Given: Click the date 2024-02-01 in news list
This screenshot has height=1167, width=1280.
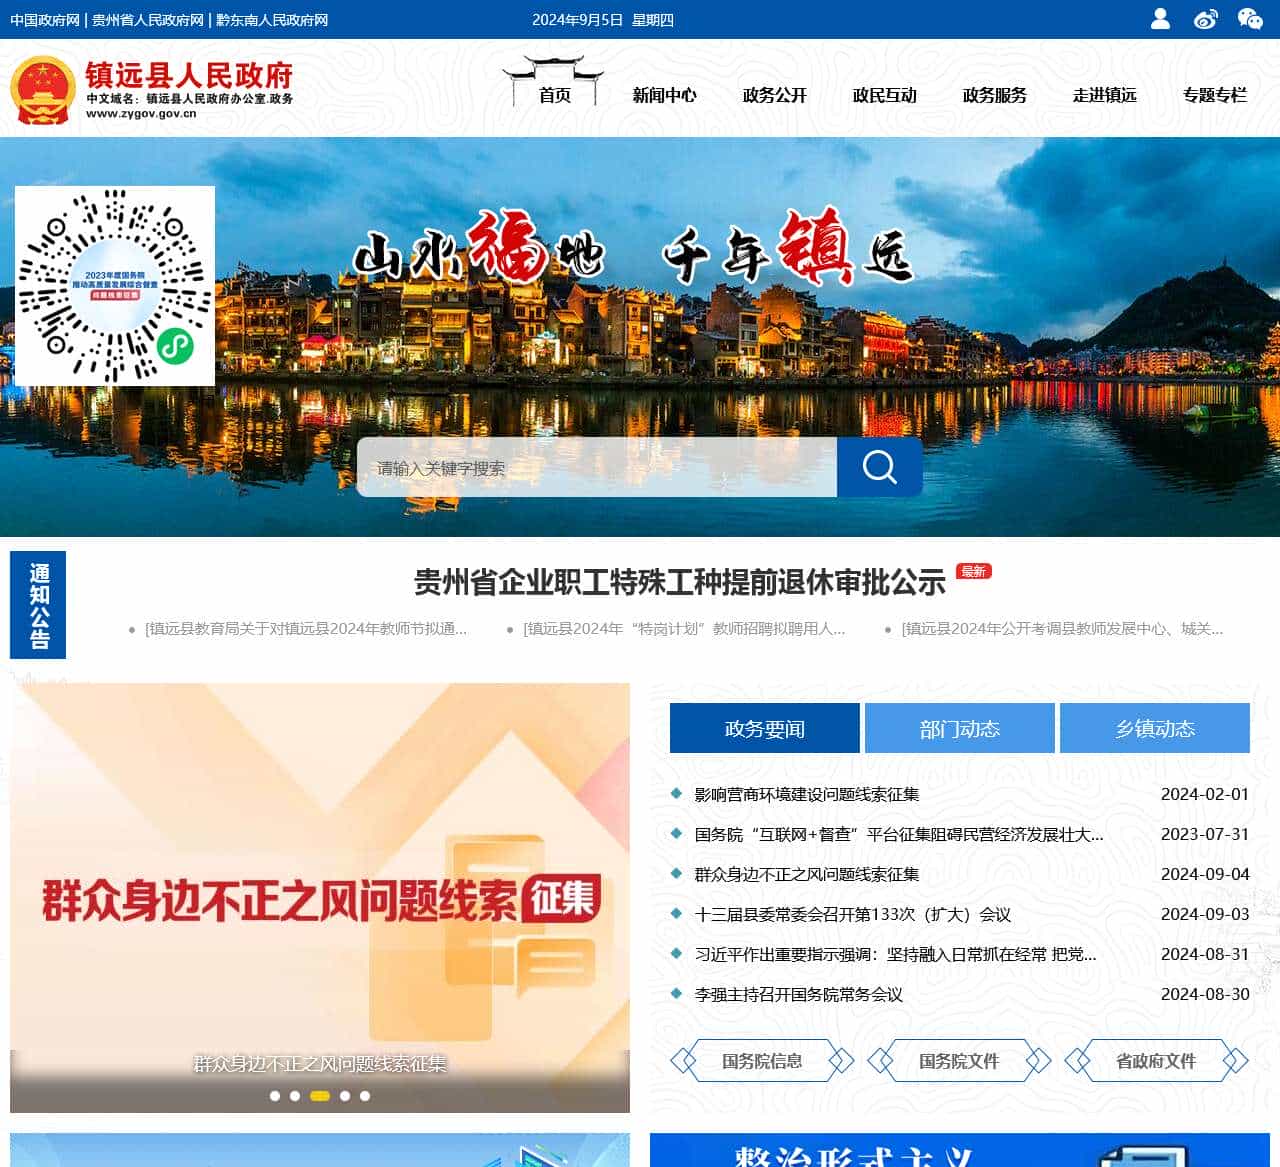Looking at the screenshot, I should click(1205, 794).
